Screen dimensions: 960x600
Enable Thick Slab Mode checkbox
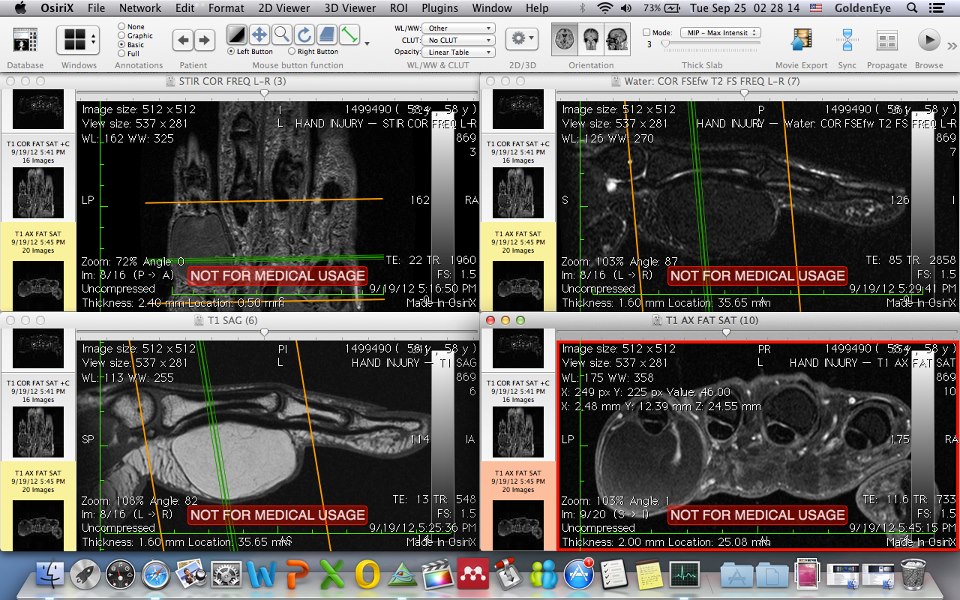click(645, 31)
